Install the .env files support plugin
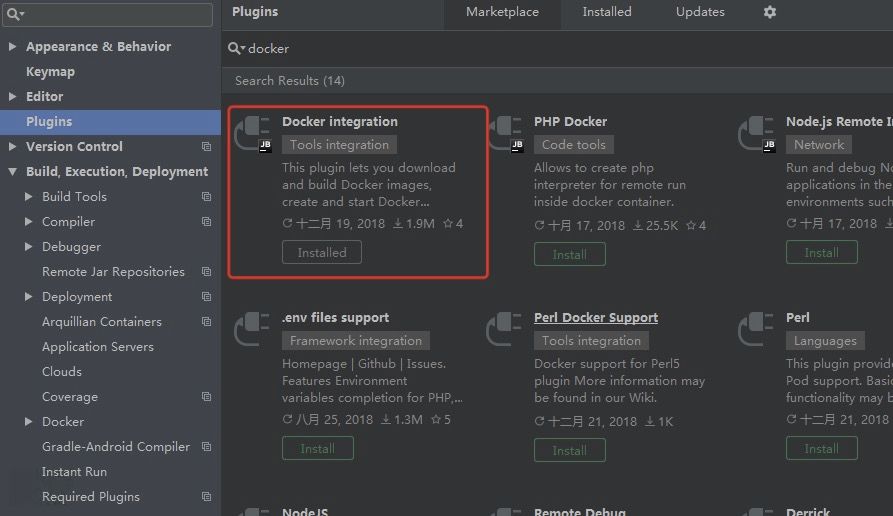893x516 pixels. (317, 449)
